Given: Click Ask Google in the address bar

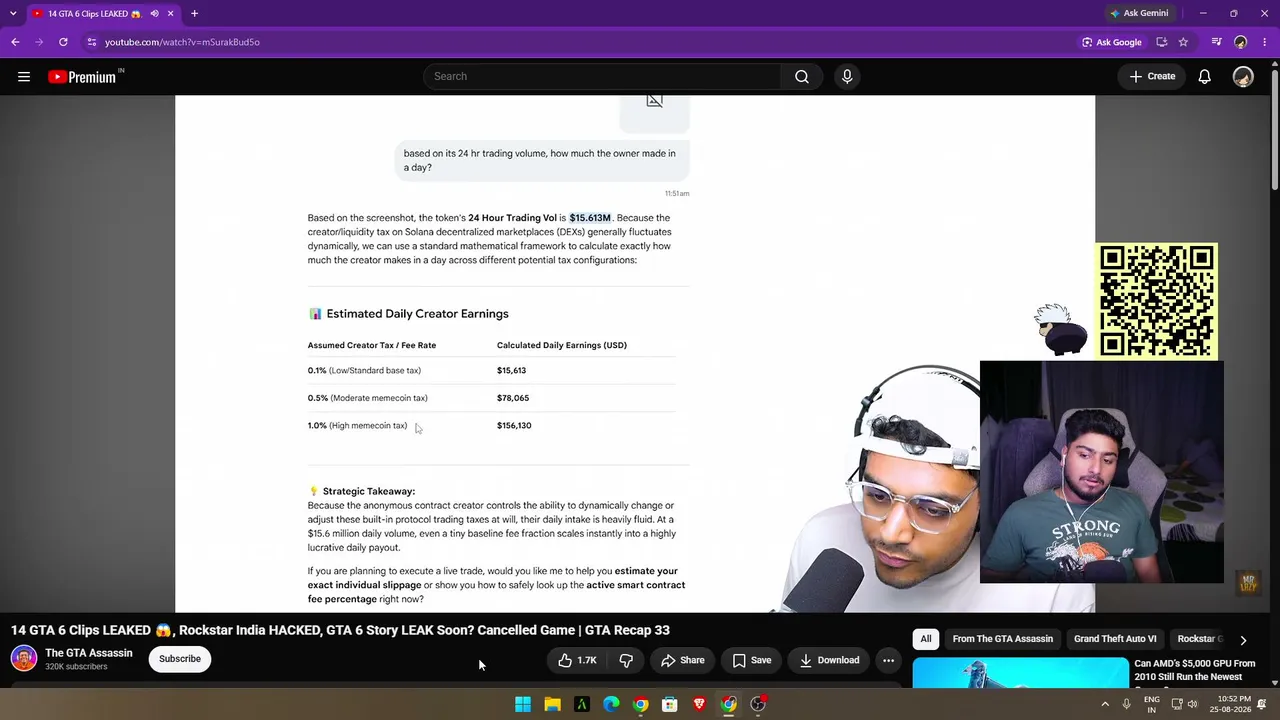Looking at the screenshot, I should 1111,42.
